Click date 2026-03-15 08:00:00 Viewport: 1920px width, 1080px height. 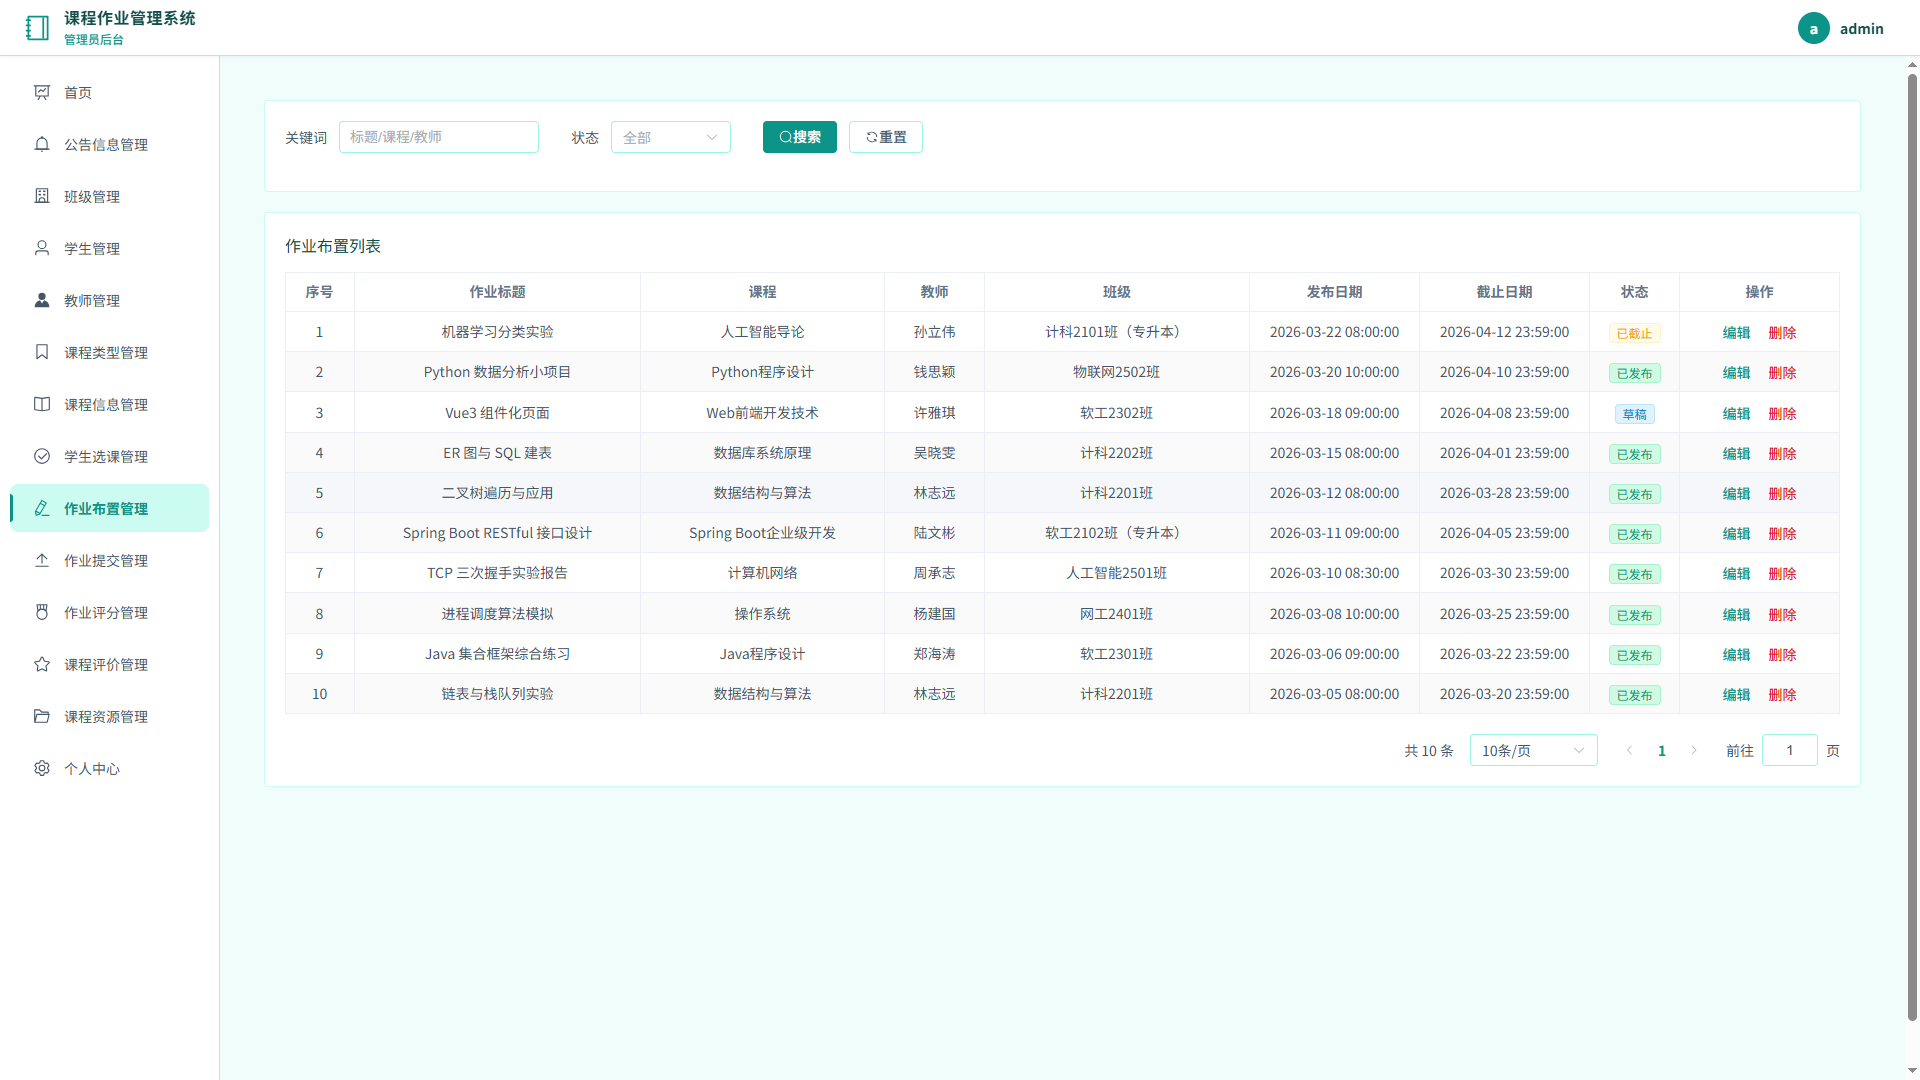click(1334, 453)
